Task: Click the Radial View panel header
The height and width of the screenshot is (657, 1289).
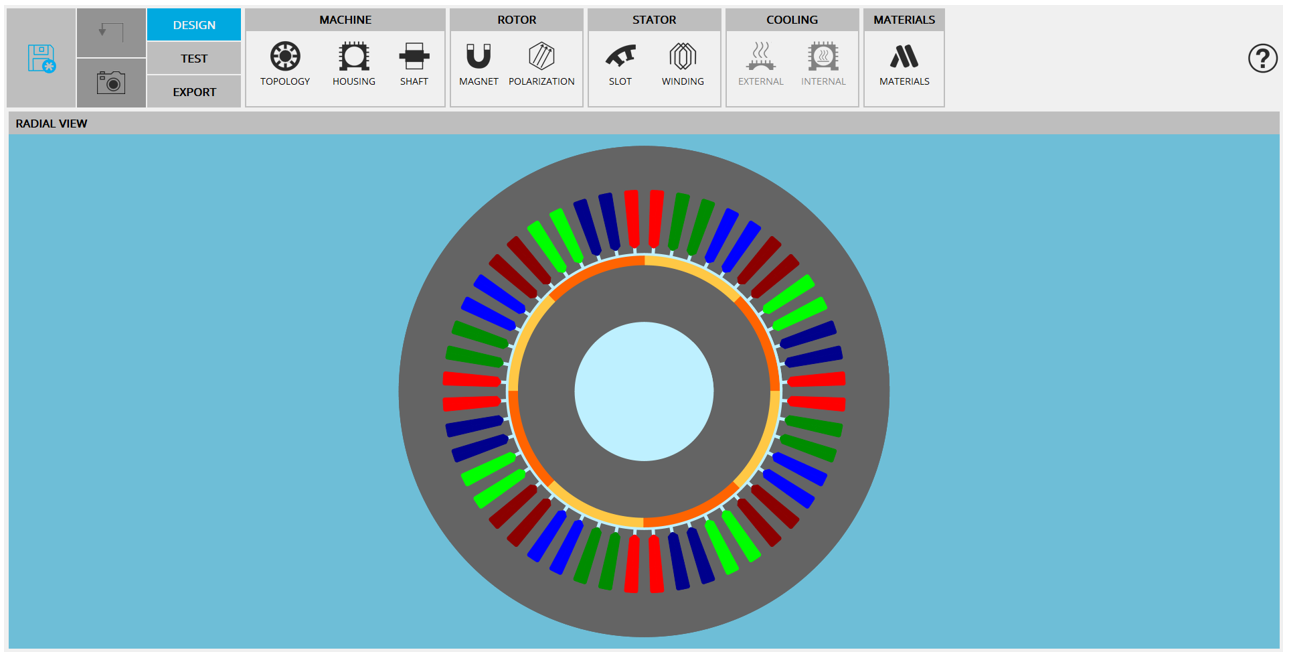Action: pos(52,124)
